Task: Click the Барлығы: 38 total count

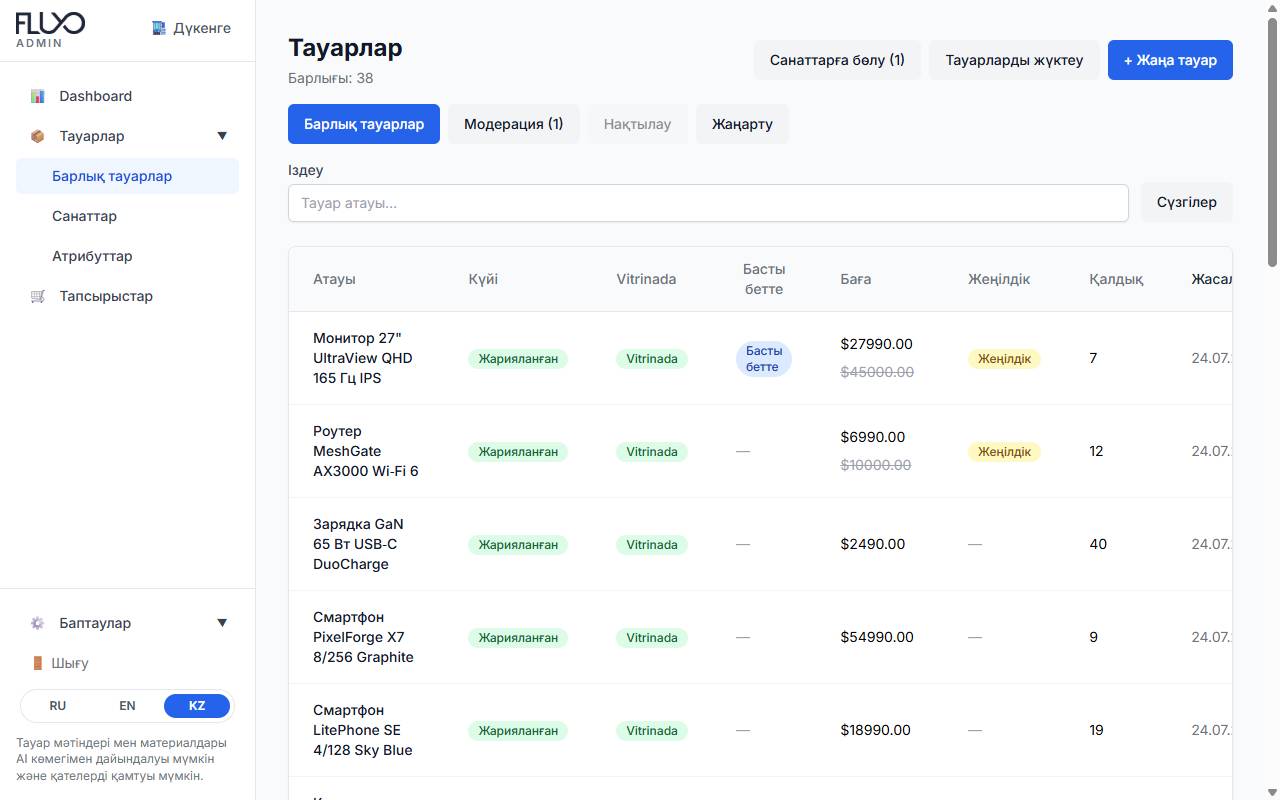Action: tap(331, 78)
